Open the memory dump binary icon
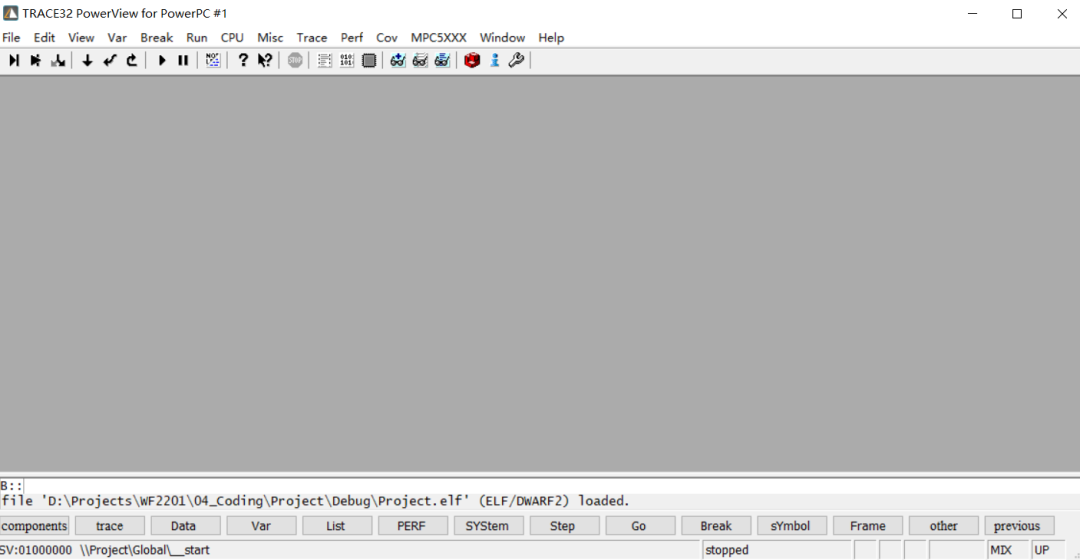This screenshot has width=1080, height=560. point(347,61)
